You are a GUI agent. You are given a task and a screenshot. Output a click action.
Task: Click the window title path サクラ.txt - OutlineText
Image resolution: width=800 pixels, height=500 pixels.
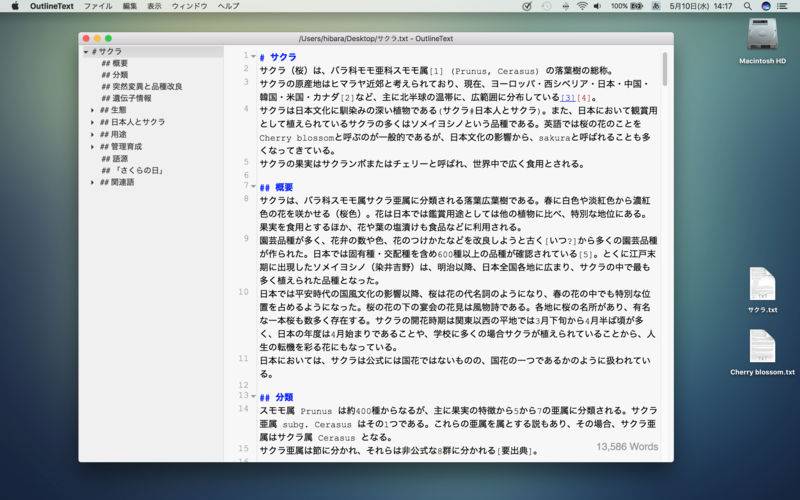point(376,39)
